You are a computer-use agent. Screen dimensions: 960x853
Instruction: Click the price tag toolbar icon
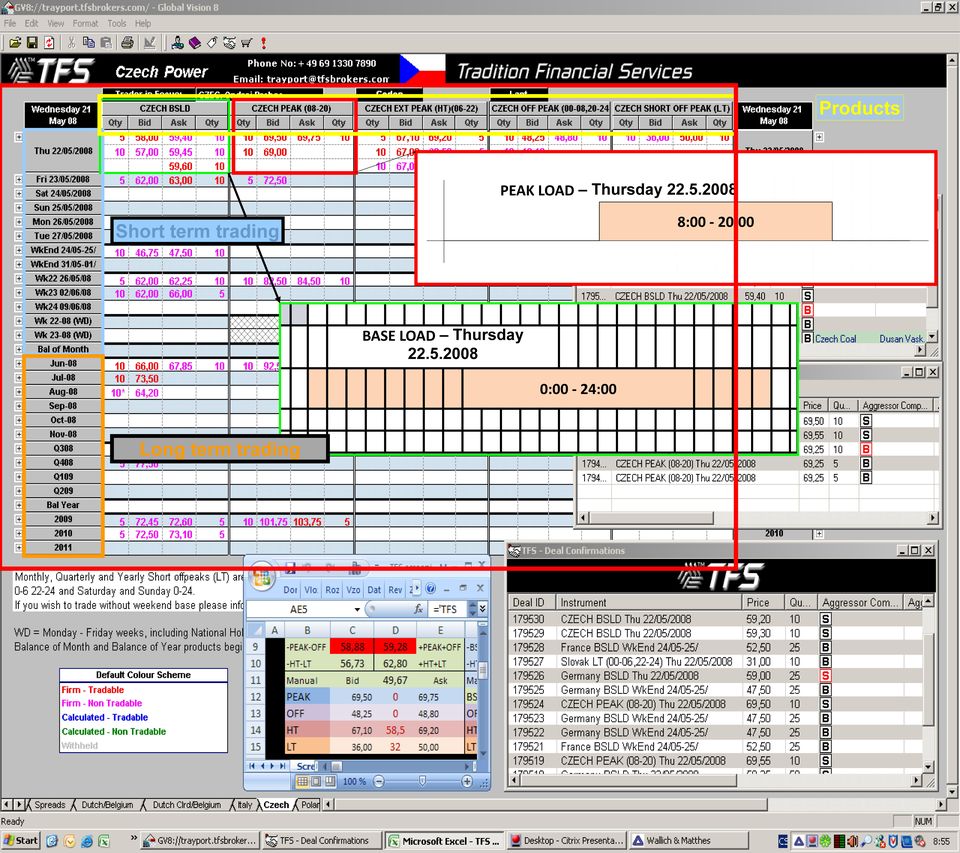coord(212,43)
